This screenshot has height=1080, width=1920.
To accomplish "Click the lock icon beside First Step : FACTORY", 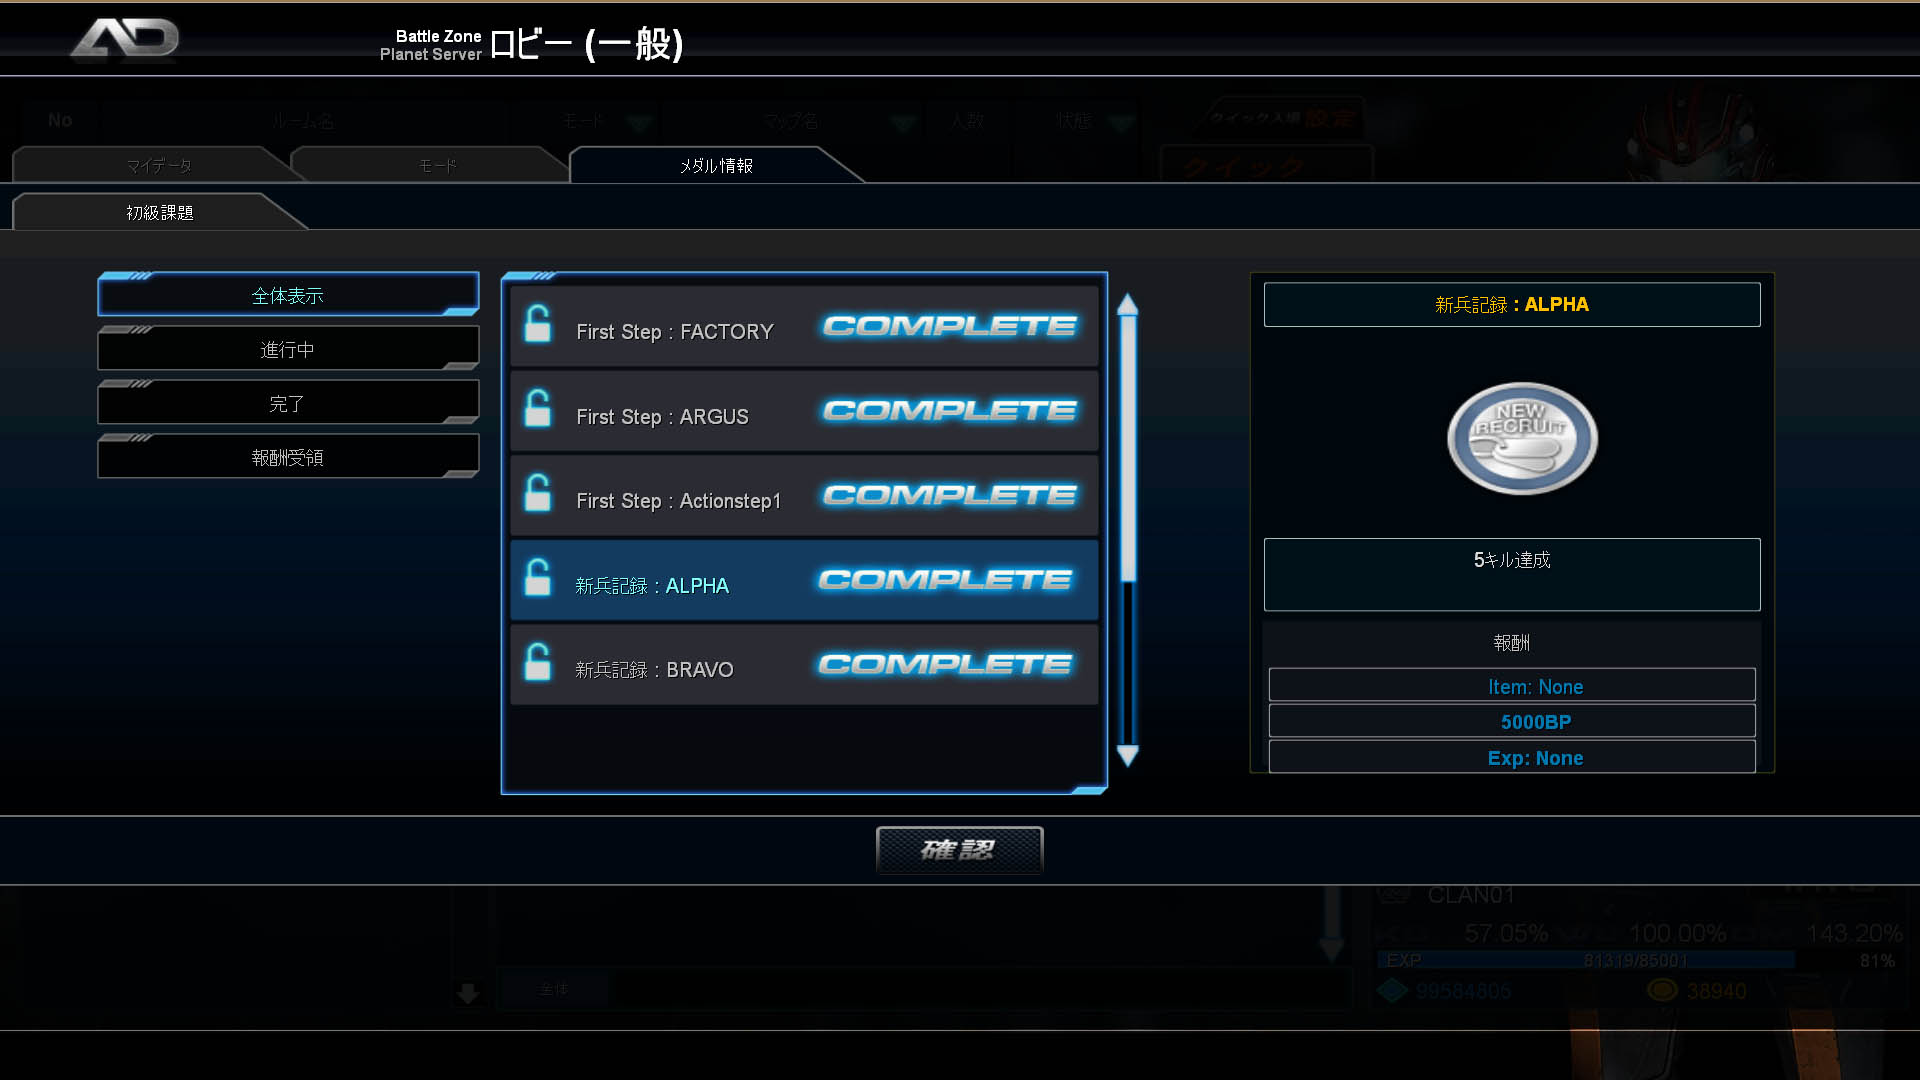I will tap(538, 323).
